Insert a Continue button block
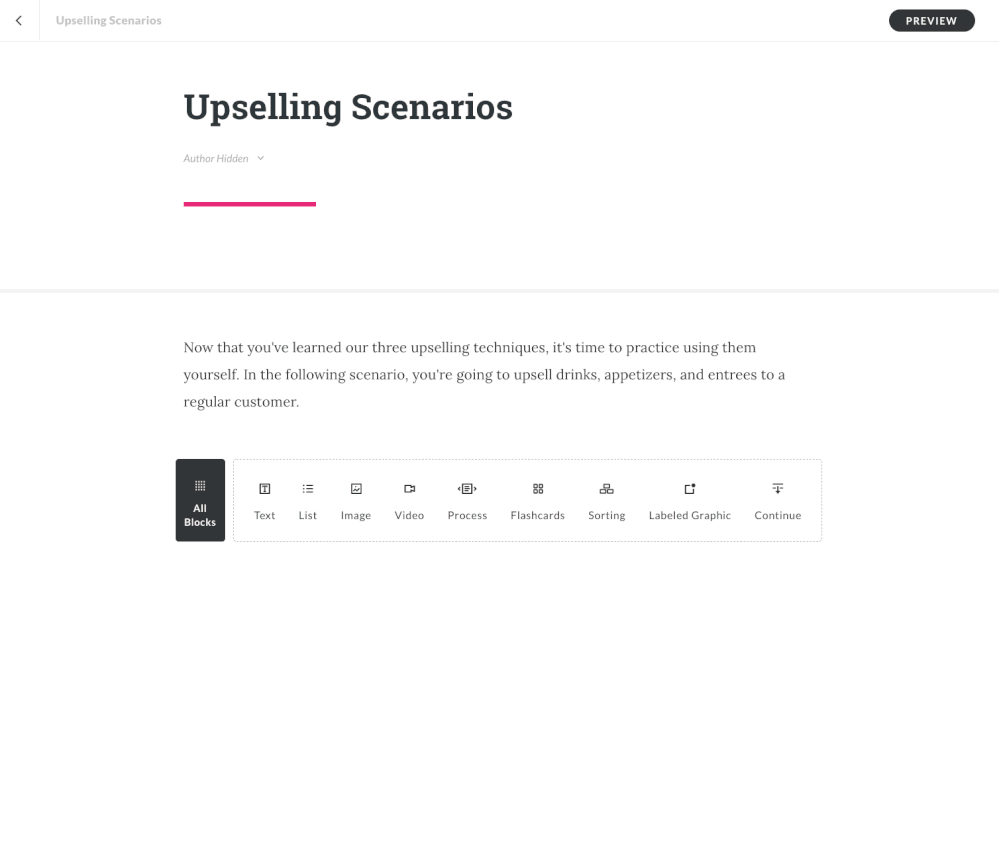The width and height of the screenshot is (999, 841). [778, 500]
